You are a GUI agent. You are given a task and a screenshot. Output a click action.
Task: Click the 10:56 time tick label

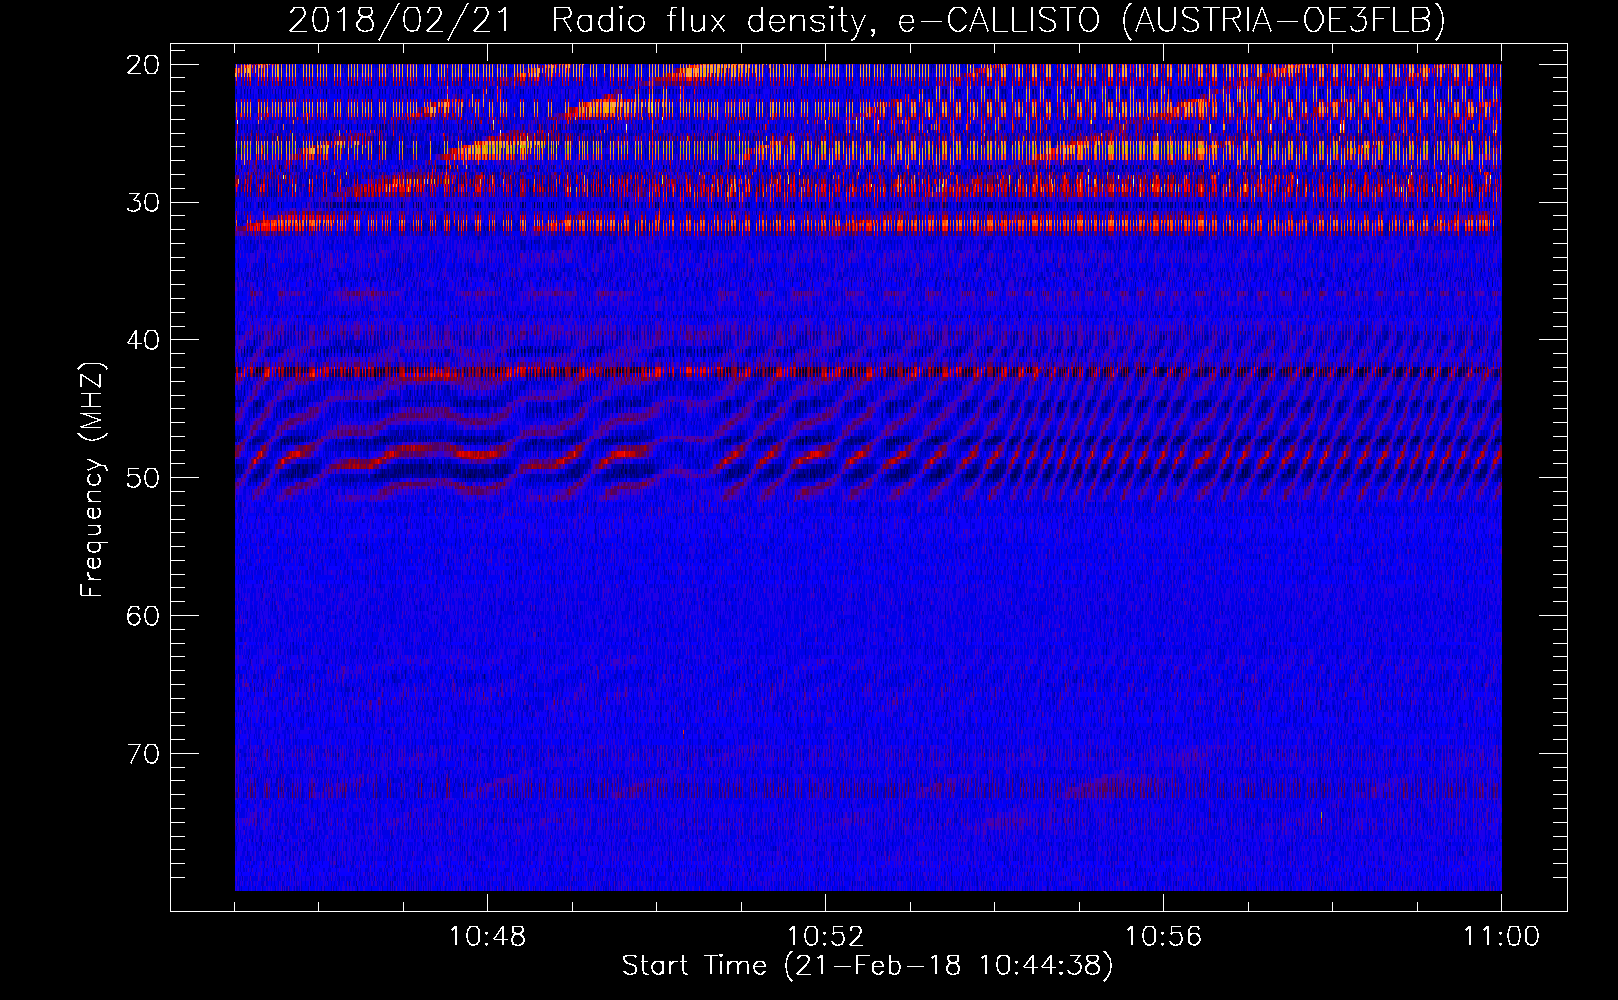coord(1163,937)
